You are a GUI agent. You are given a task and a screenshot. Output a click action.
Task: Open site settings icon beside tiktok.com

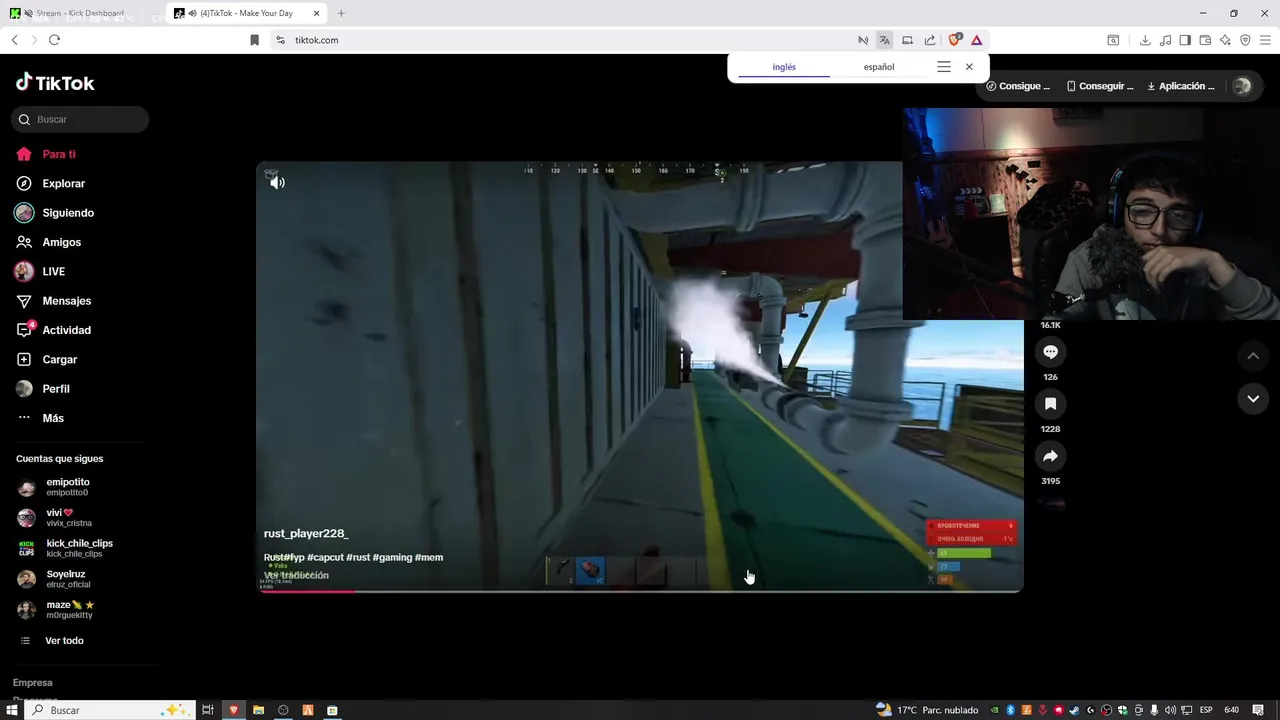[x=280, y=40]
